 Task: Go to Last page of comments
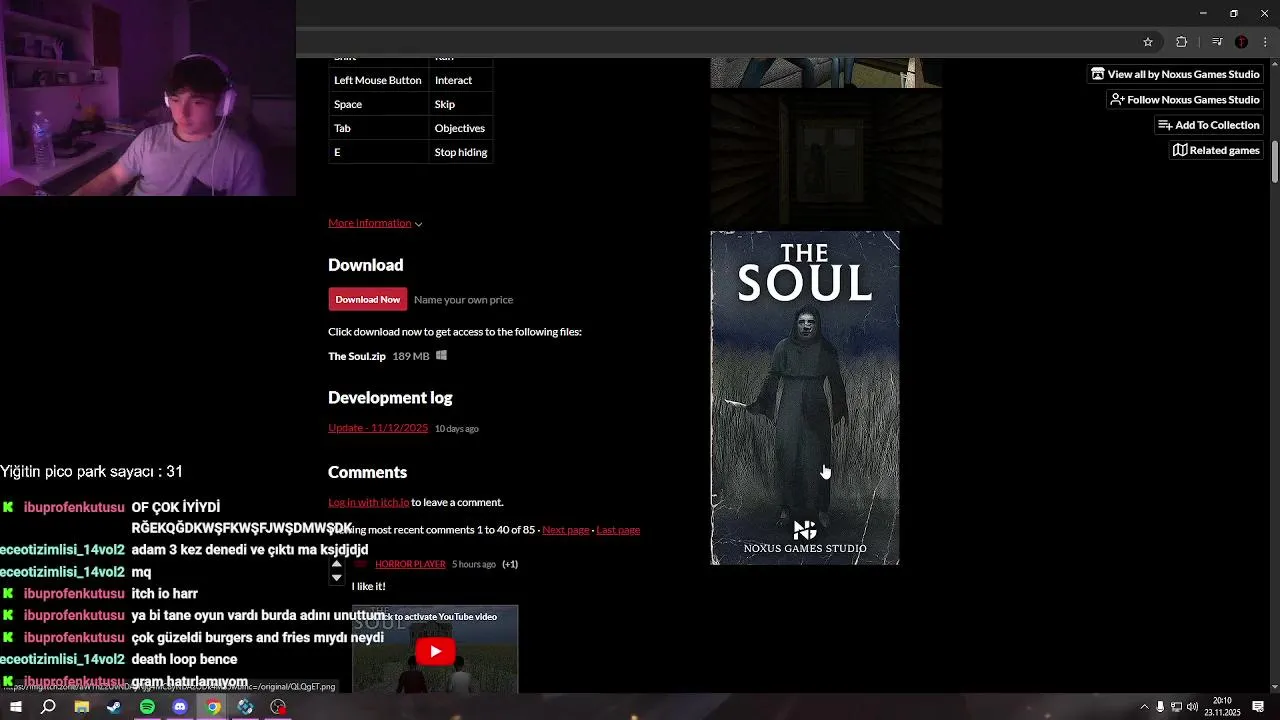[618, 529]
